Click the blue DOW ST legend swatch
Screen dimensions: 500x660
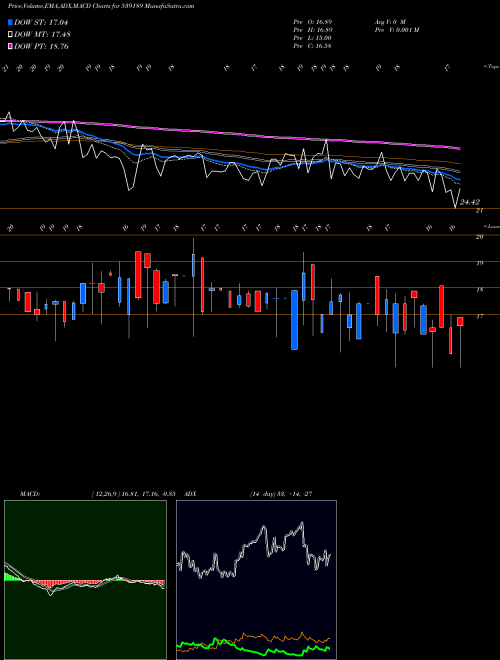pos(10,22)
